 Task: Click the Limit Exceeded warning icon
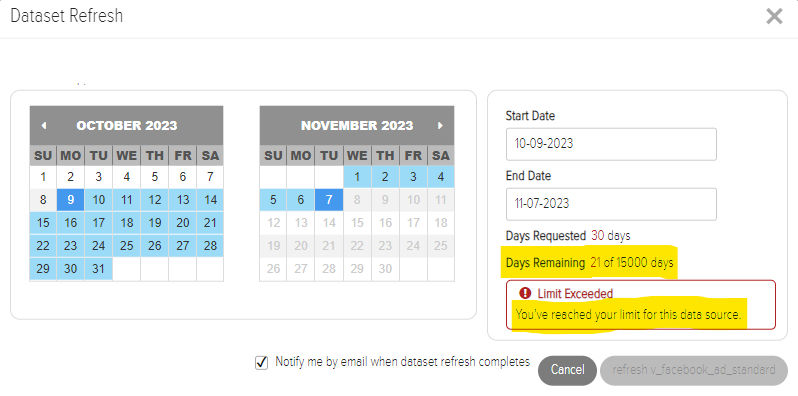(525, 293)
